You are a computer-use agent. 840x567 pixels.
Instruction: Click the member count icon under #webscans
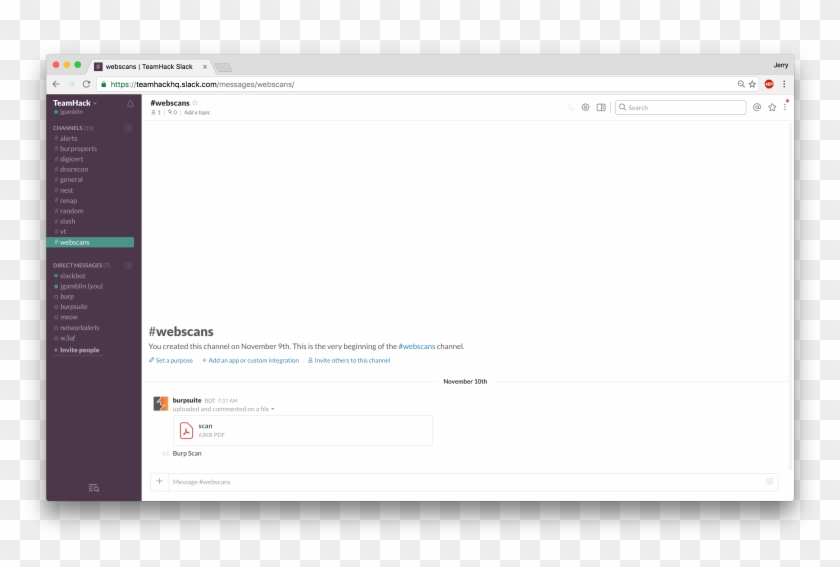(156, 113)
